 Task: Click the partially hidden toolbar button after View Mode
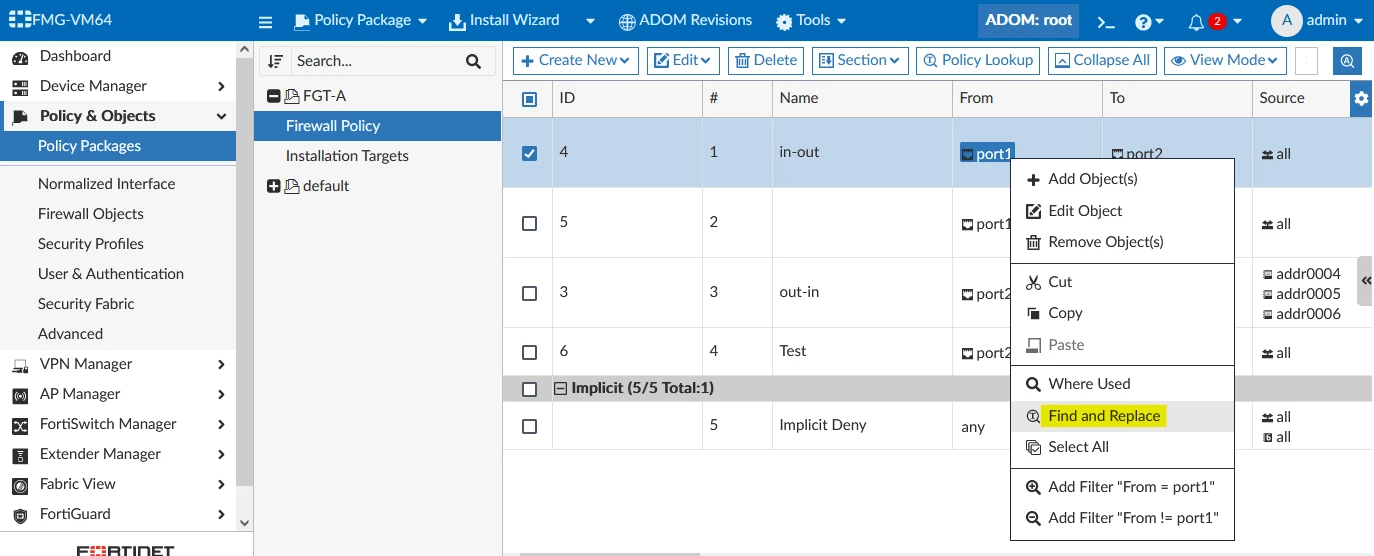[1306, 61]
